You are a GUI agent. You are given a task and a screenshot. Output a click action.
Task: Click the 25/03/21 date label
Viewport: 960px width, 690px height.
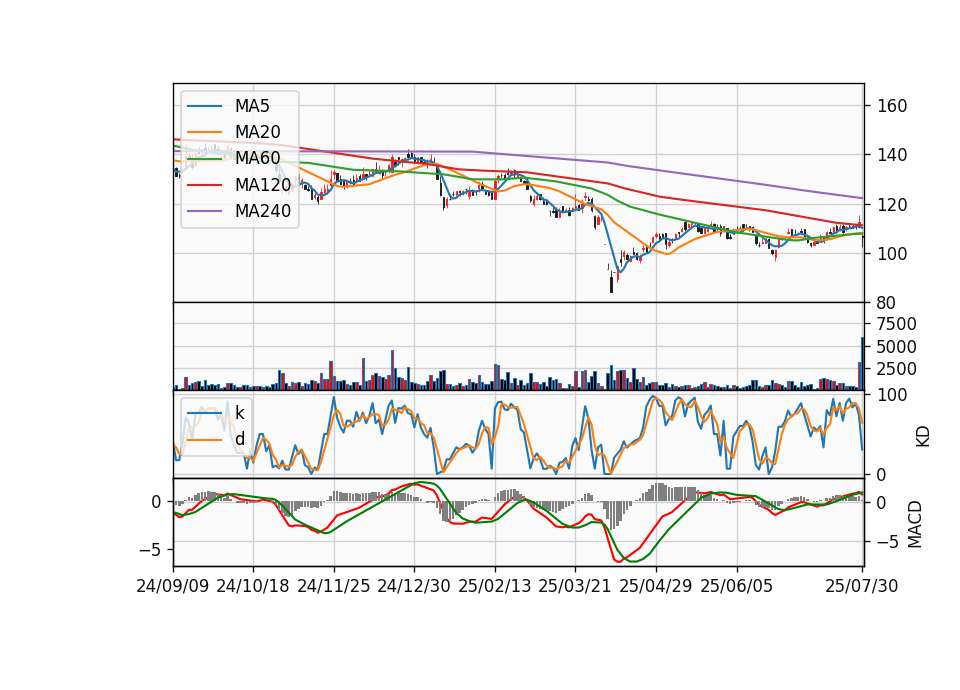pos(575,586)
